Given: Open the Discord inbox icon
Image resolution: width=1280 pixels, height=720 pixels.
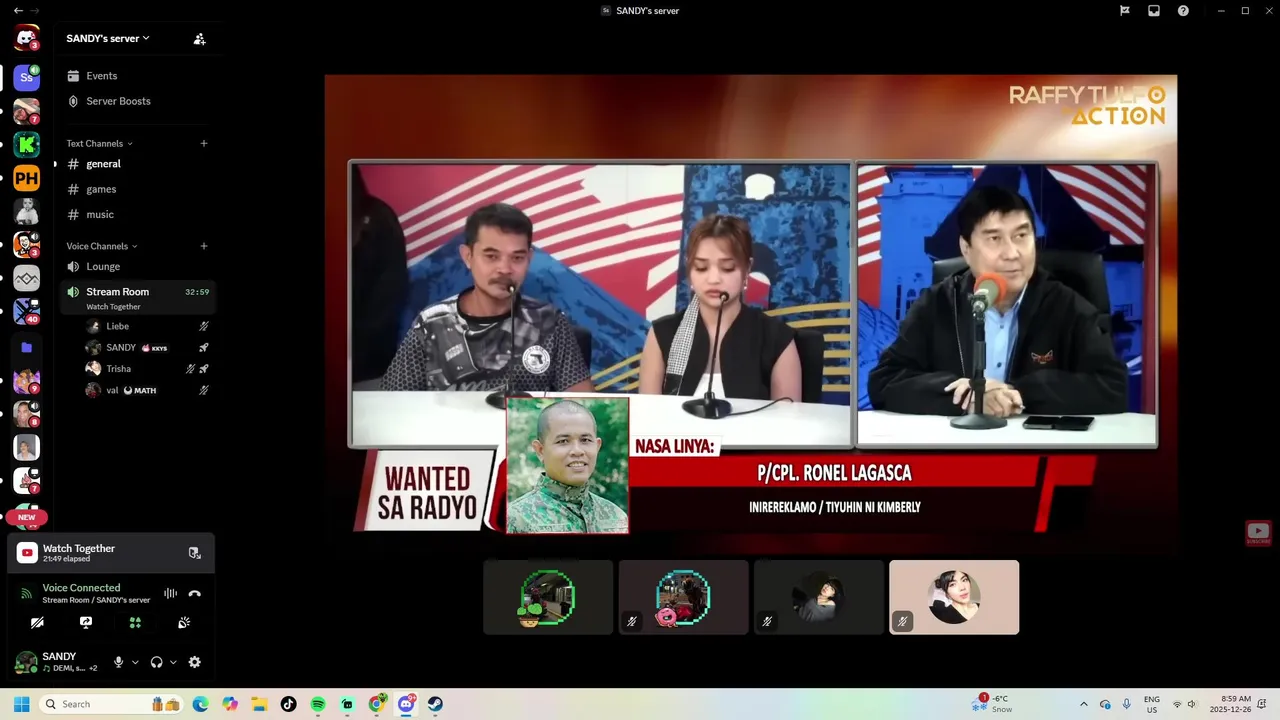Looking at the screenshot, I should [1154, 10].
